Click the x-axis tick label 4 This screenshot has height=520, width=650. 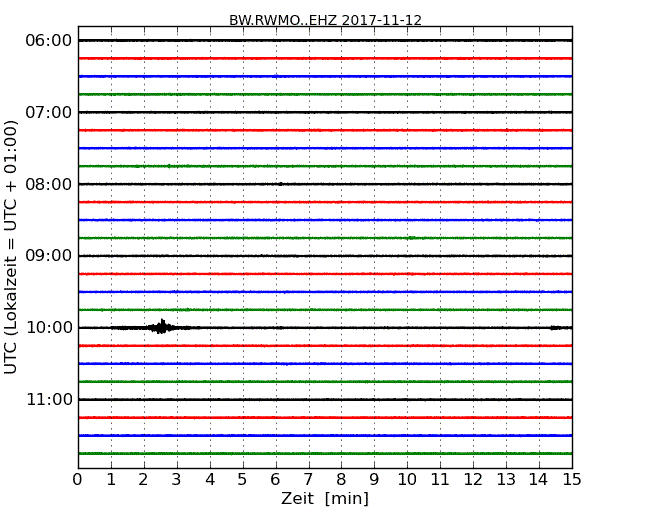click(x=210, y=480)
